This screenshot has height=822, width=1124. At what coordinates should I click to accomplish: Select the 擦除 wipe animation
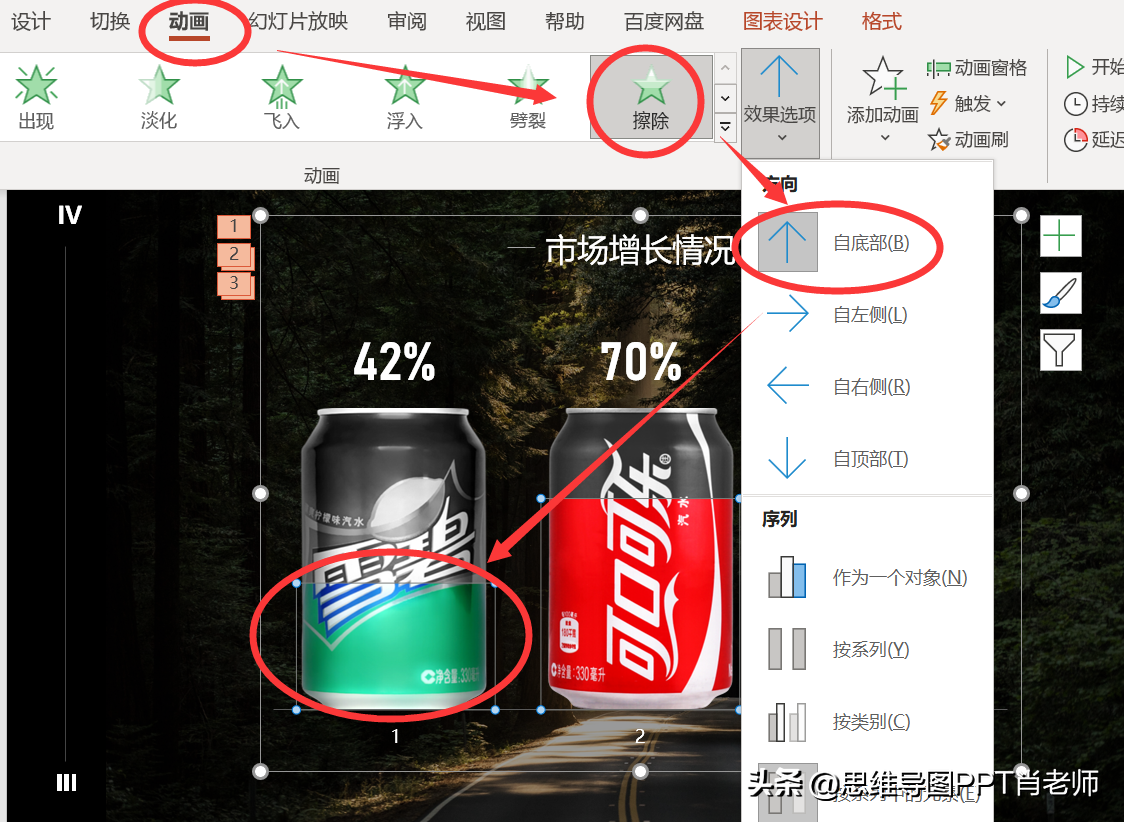(651, 97)
